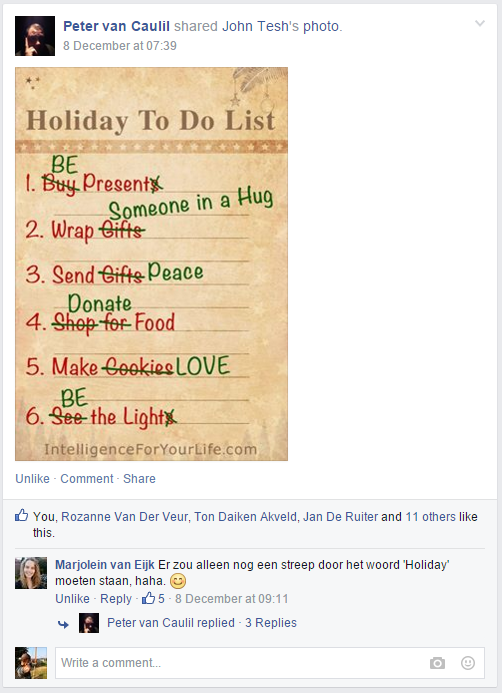Open the post options chevron menu
Screen dimensions: 502x693
pyautogui.click(x=479, y=23)
